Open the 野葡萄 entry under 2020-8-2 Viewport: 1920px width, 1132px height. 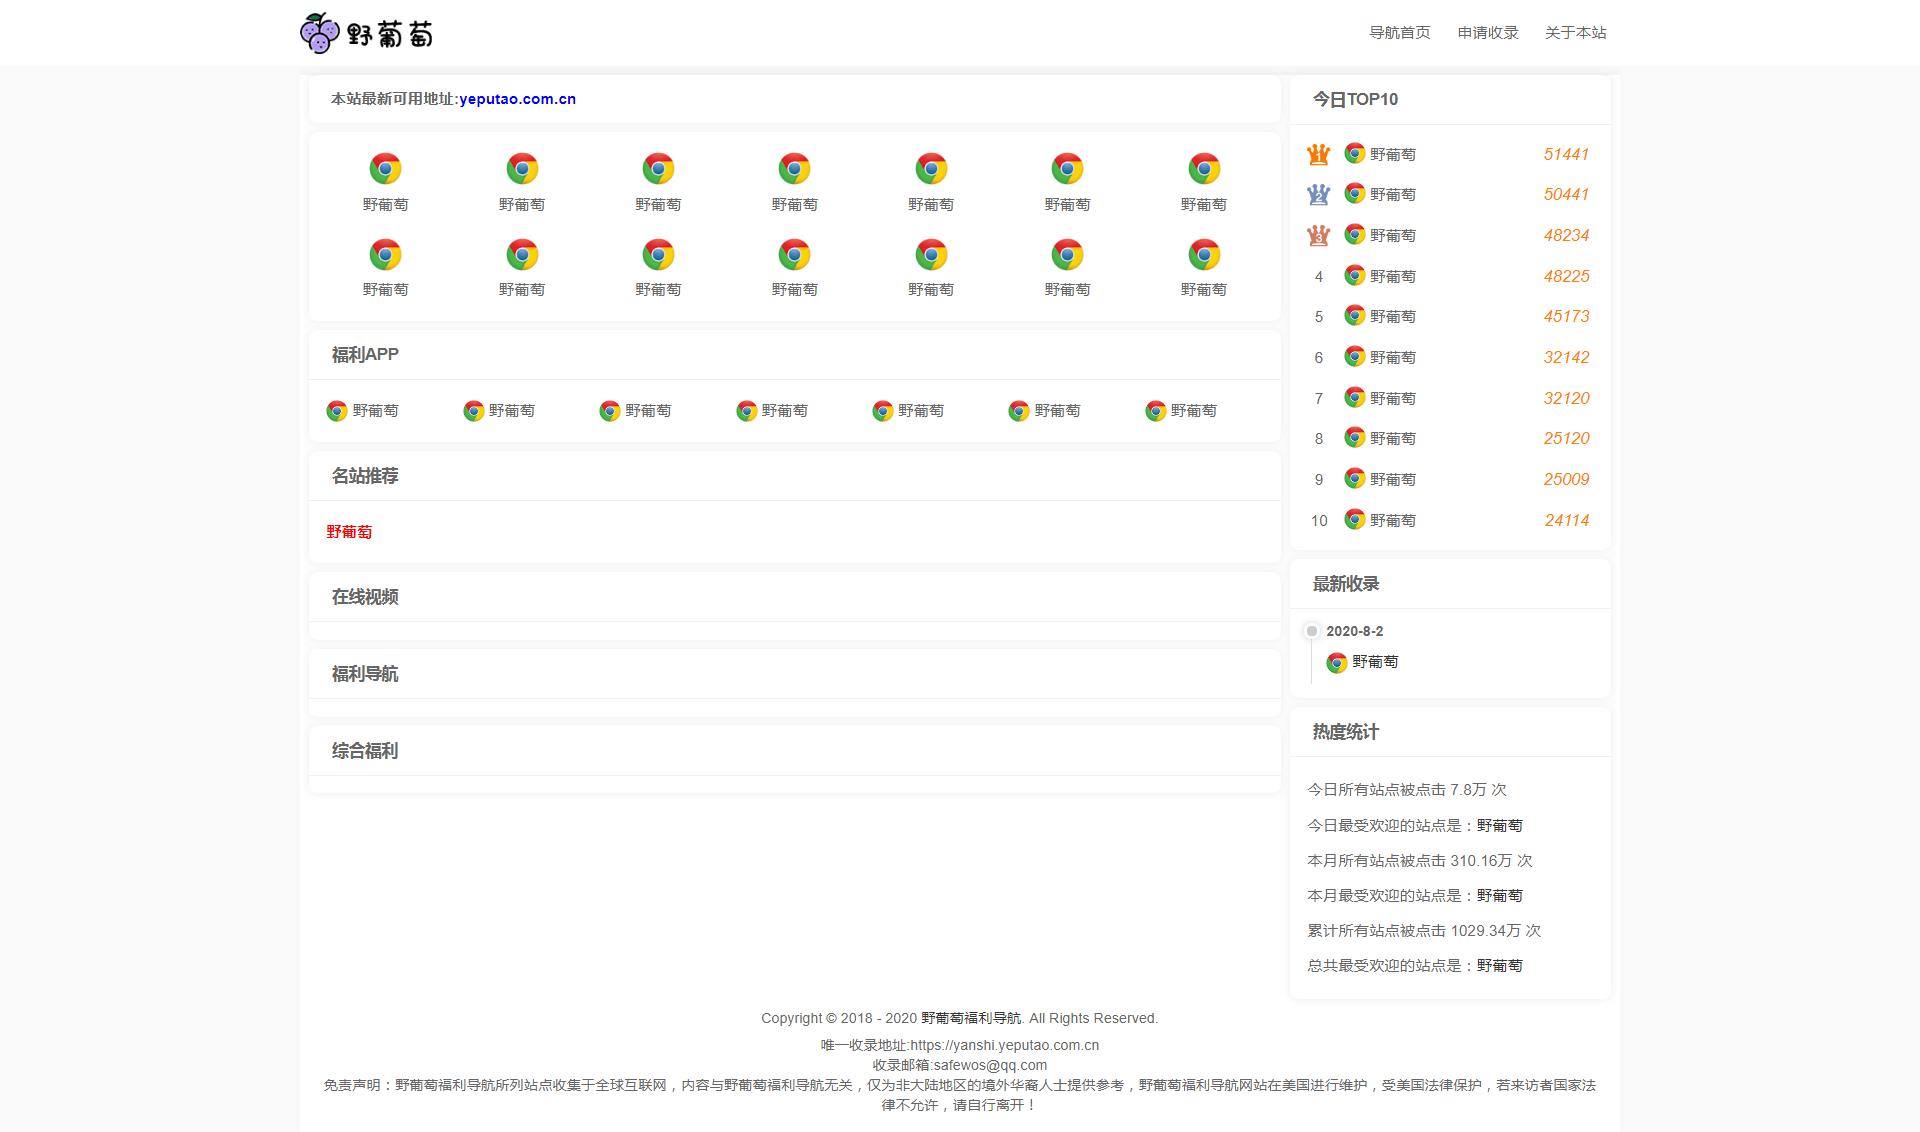point(1362,662)
